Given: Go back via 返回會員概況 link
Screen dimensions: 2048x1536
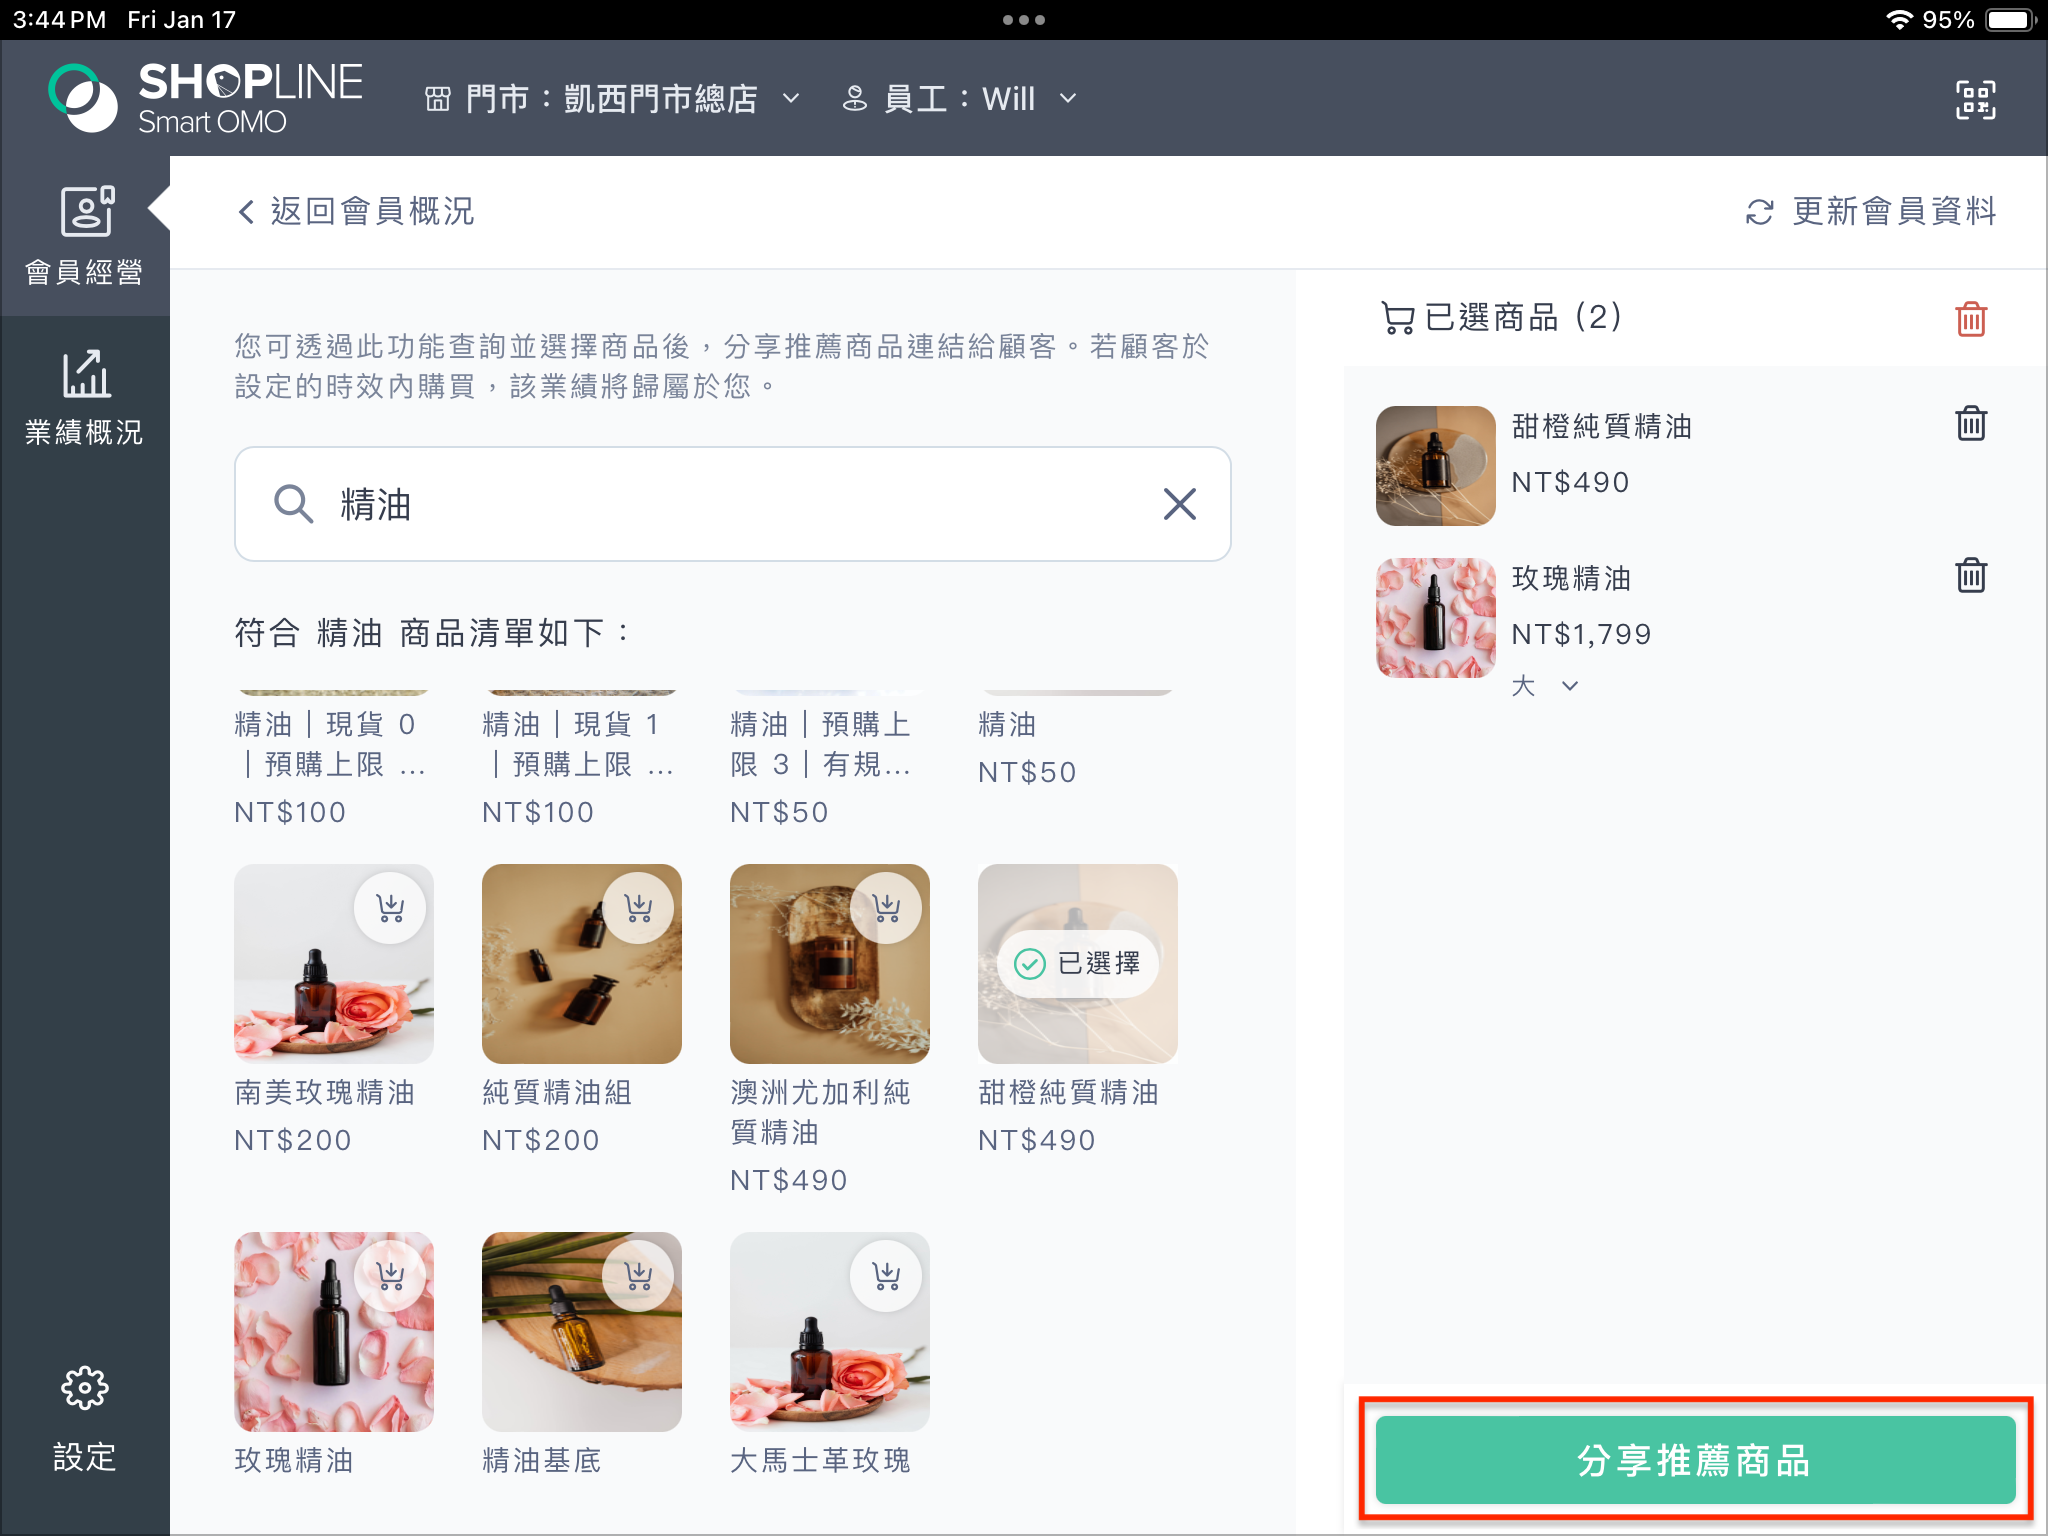Looking at the screenshot, I should click(x=356, y=211).
